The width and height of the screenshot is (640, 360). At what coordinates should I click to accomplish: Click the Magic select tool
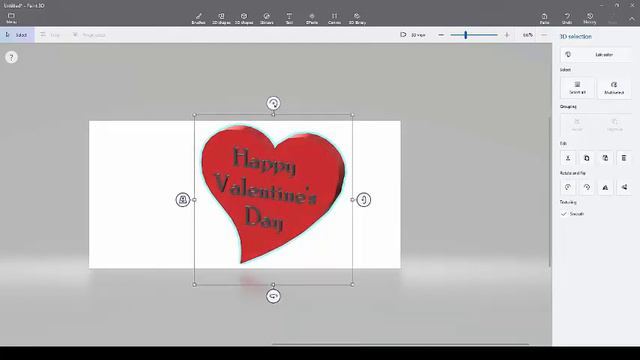pos(89,35)
